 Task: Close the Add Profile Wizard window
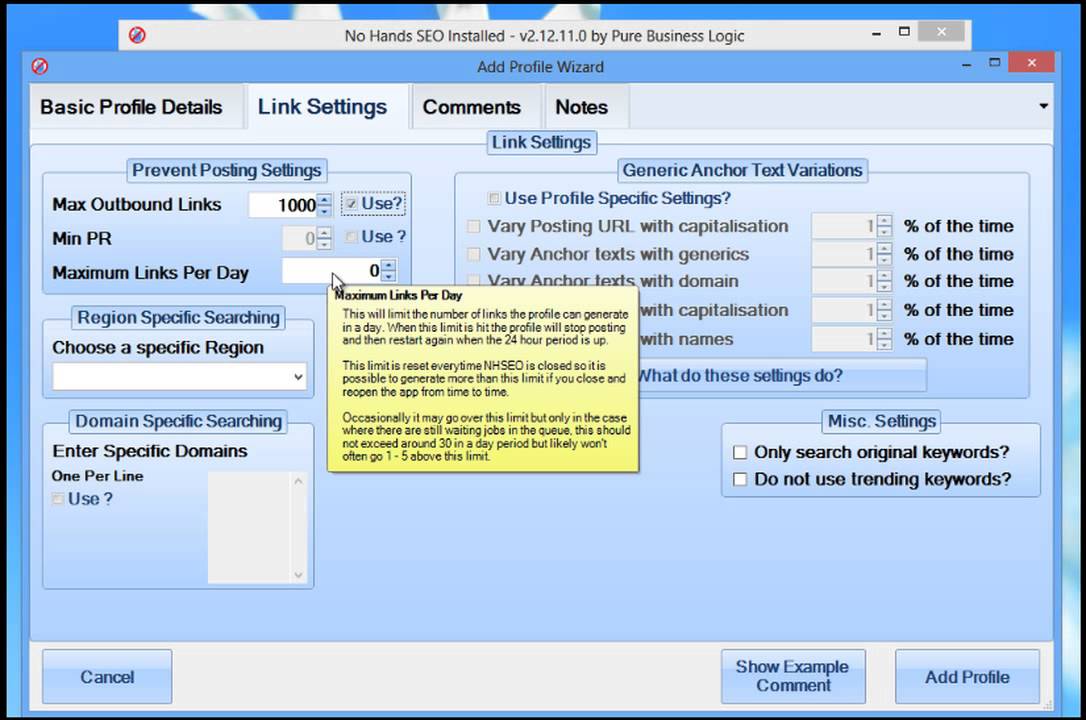[1031, 62]
